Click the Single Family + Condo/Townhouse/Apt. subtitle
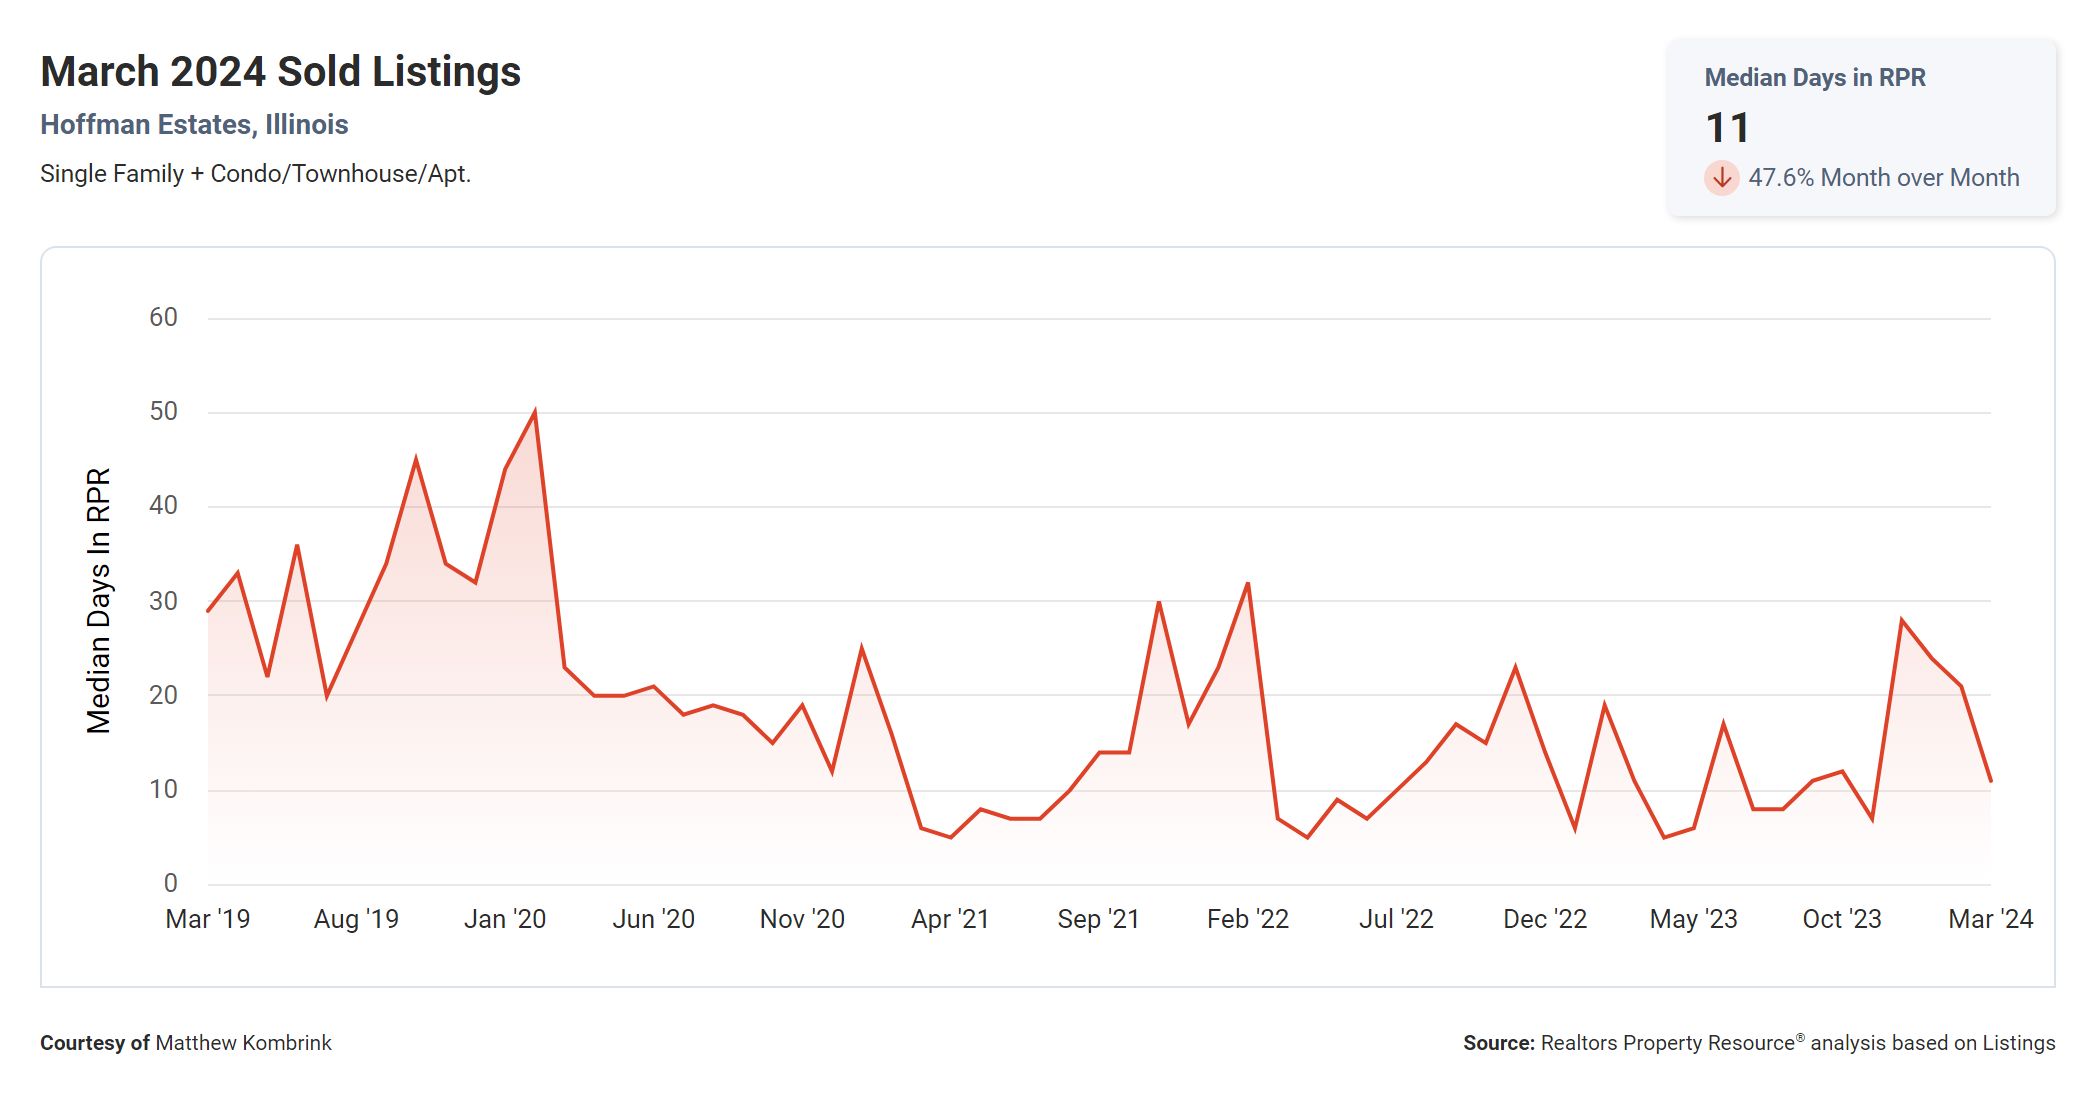The height and width of the screenshot is (1100, 2096). pyautogui.click(x=255, y=174)
